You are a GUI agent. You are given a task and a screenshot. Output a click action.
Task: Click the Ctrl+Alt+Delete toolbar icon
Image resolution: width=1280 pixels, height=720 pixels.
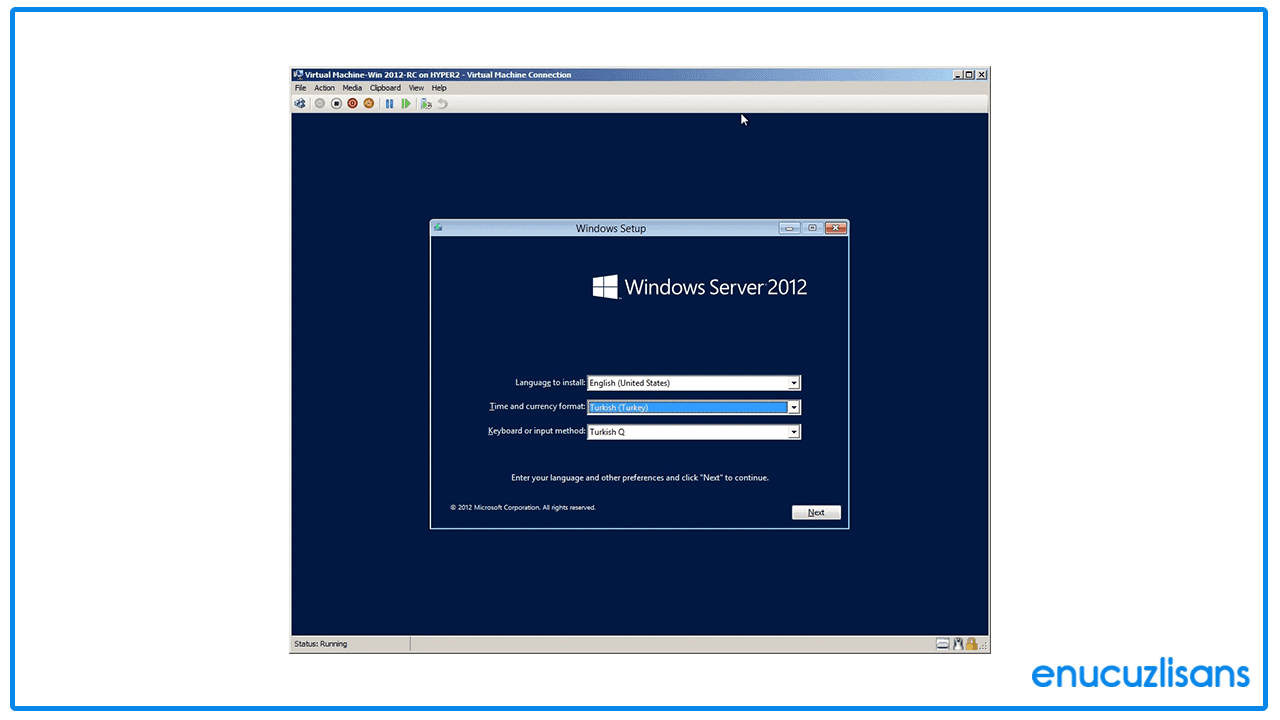[300, 103]
